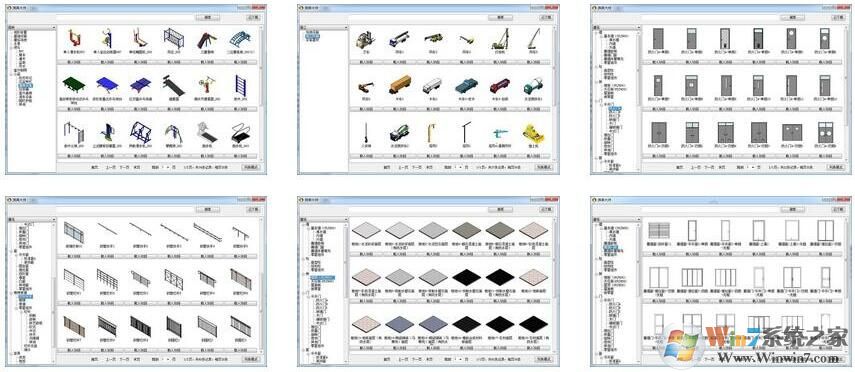
Task: Click vertical scrollbar of floor tile gallery
Action: click(556, 284)
